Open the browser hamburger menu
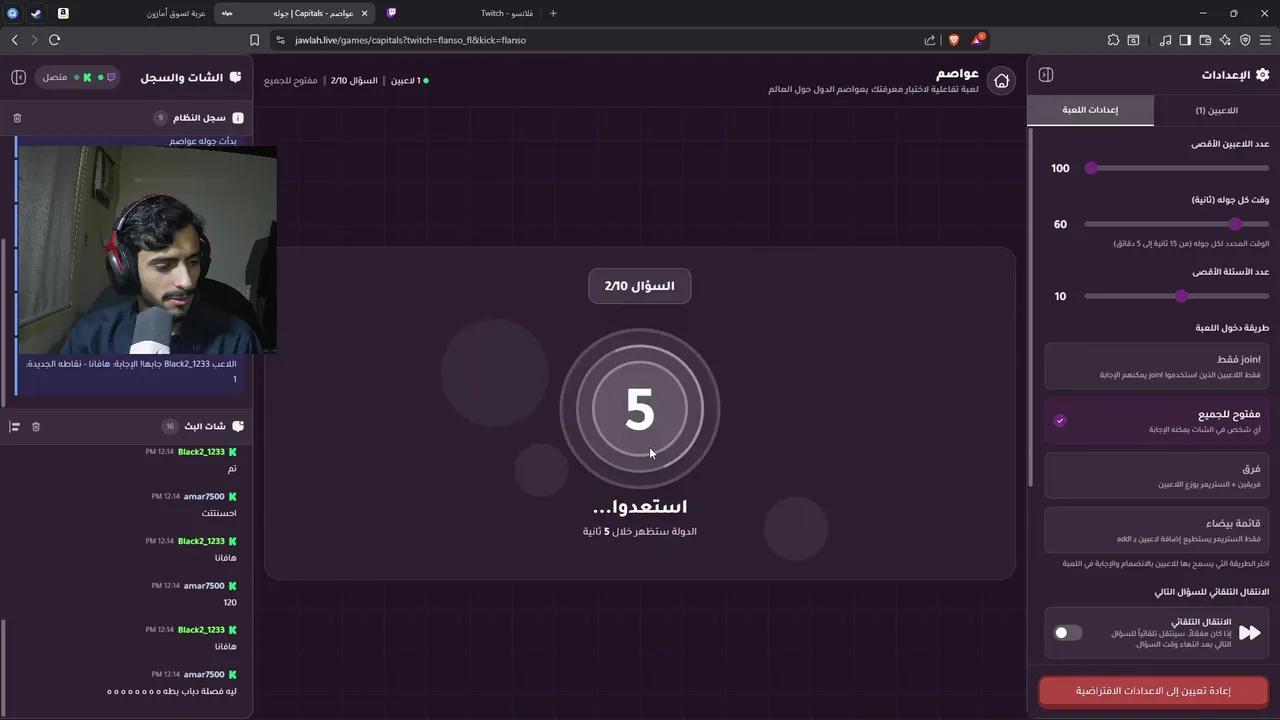This screenshot has height=720, width=1280. click(1265, 40)
